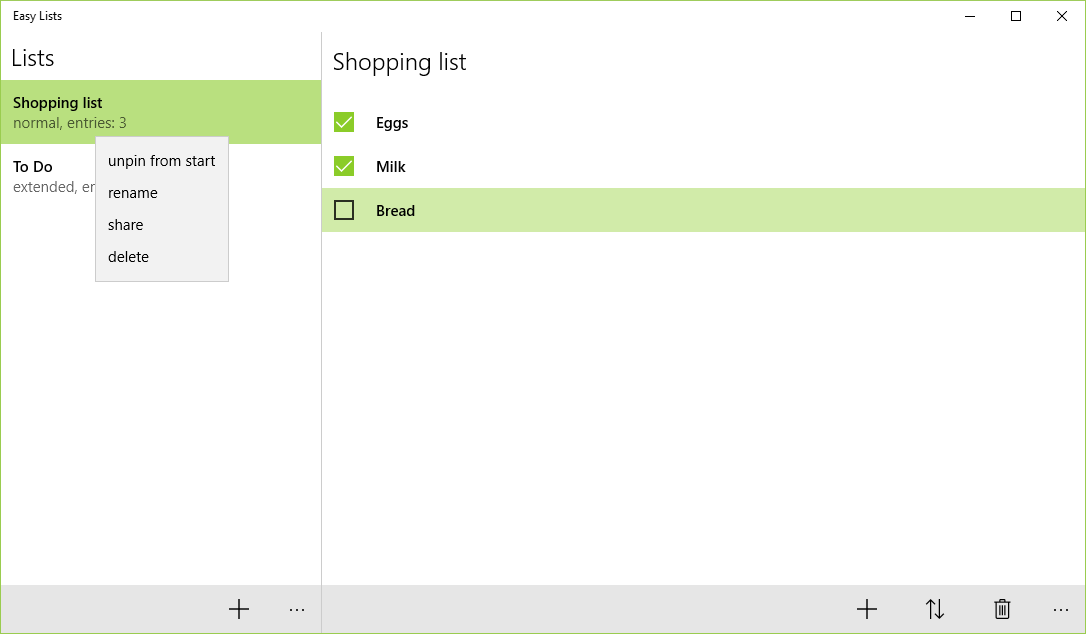The image size is (1086, 634).
Task: Uncheck the Milk checkbox
Action: pyautogui.click(x=344, y=166)
